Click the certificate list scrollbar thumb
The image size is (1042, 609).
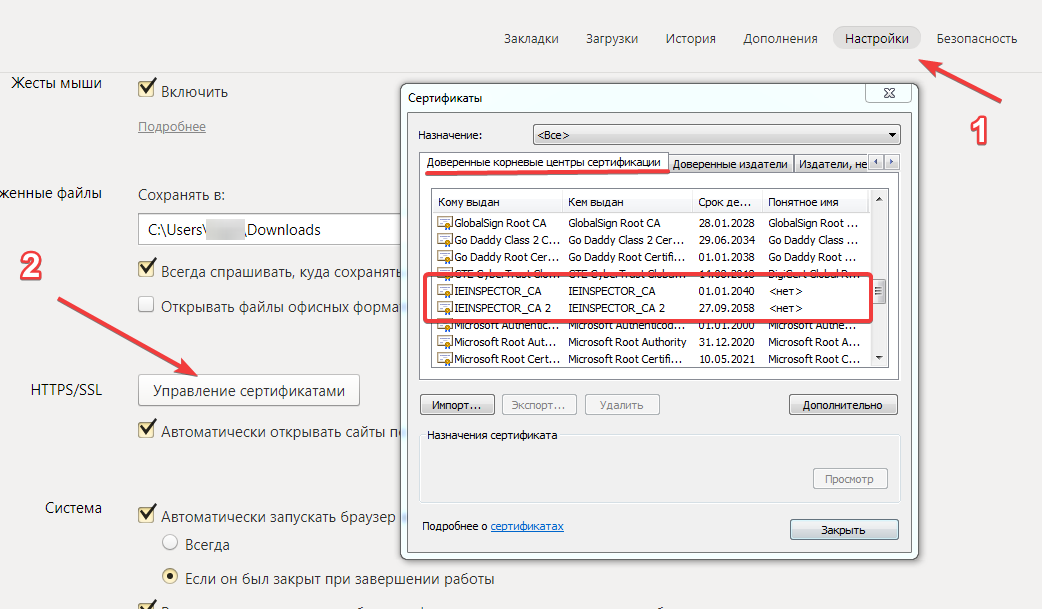[x=879, y=291]
